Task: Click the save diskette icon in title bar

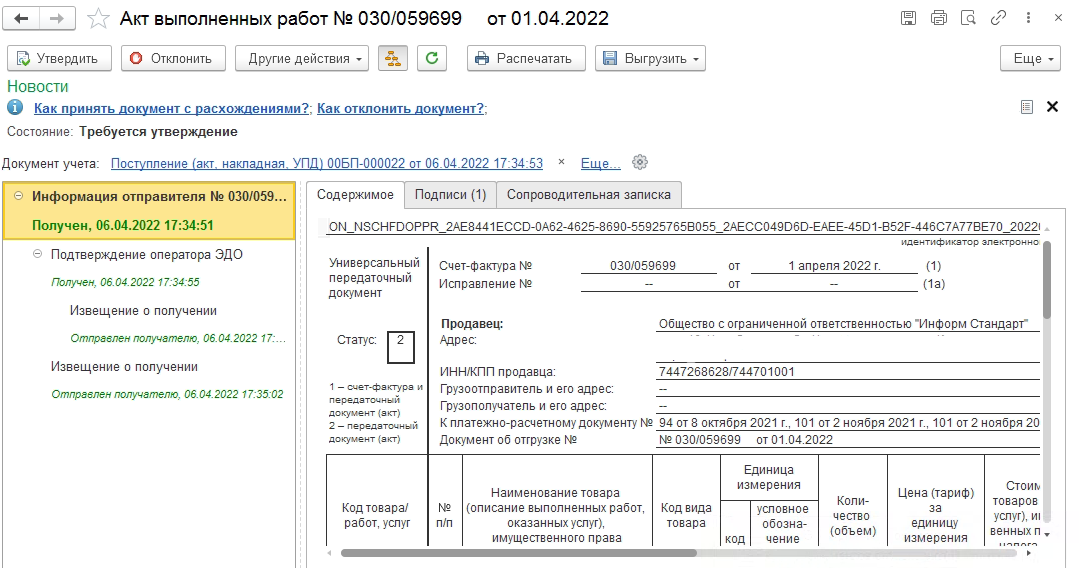Action: click(908, 19)
